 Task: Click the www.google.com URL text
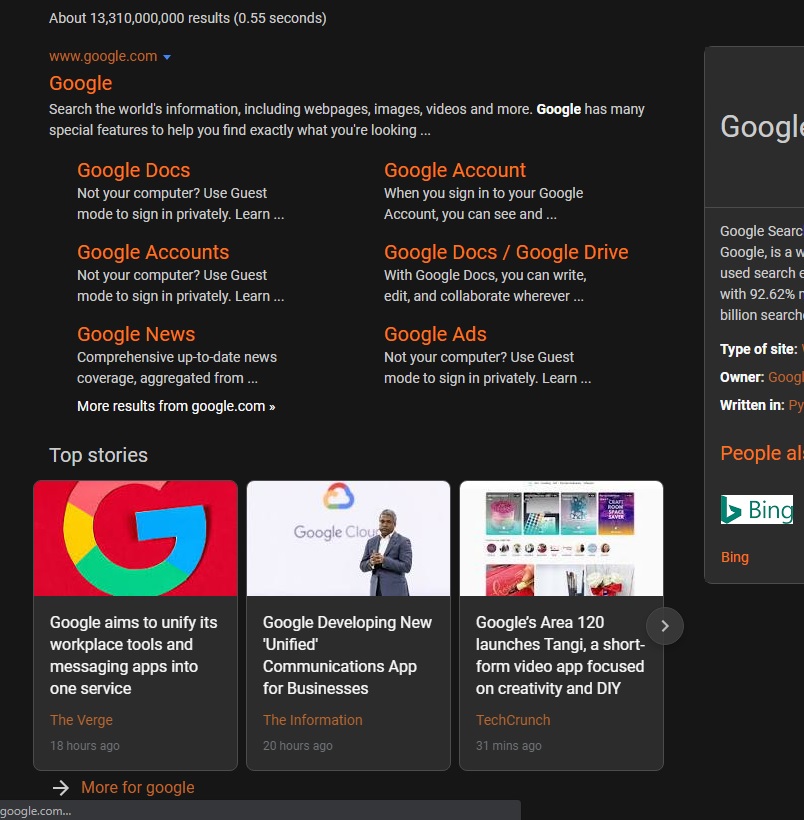103,56
